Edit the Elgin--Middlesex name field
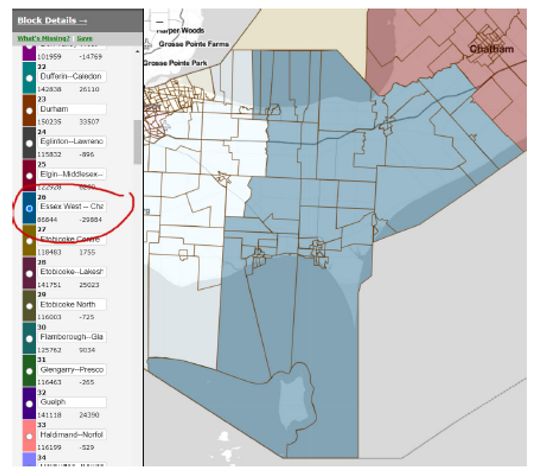Viewport: 547px width, 475px height. (x=72, y=174)
